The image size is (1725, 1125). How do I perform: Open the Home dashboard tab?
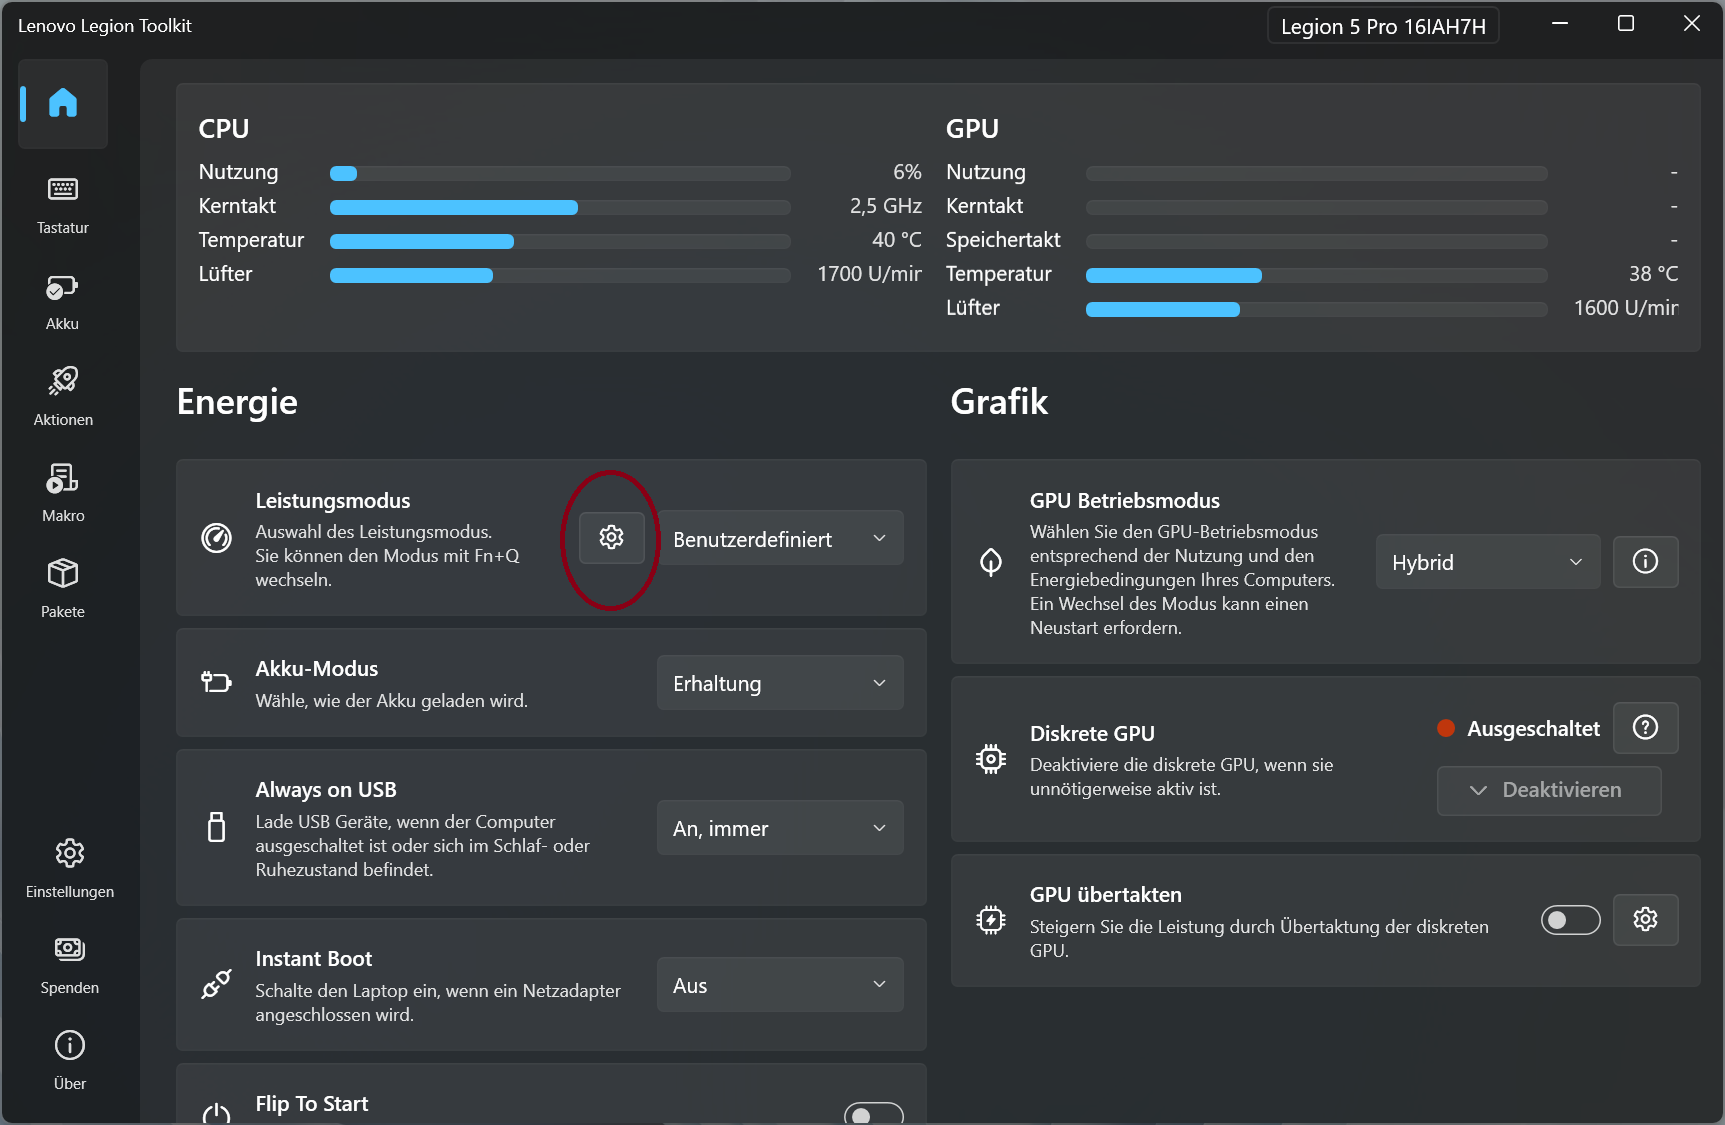(x=62, y=103)
